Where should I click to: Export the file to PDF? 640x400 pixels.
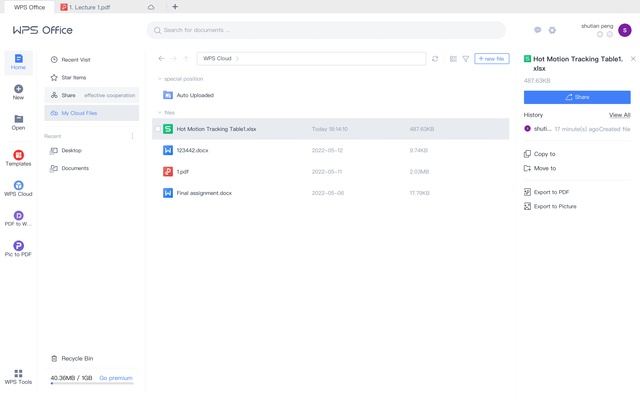pos(547,192)
